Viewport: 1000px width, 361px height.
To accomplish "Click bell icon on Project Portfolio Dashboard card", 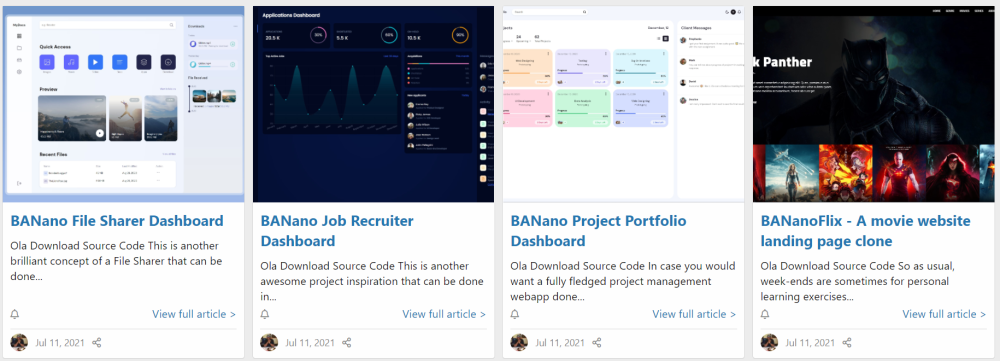I will pos(515,314).
